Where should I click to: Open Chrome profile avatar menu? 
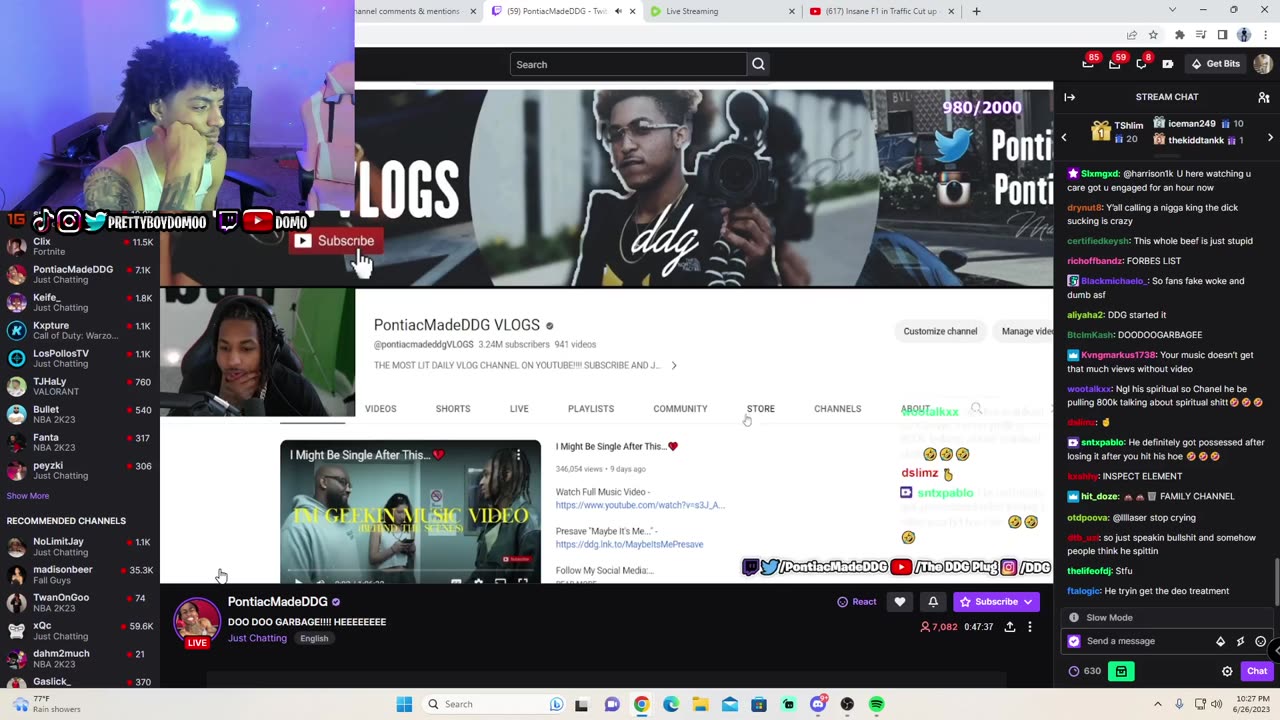point(1243,35)
